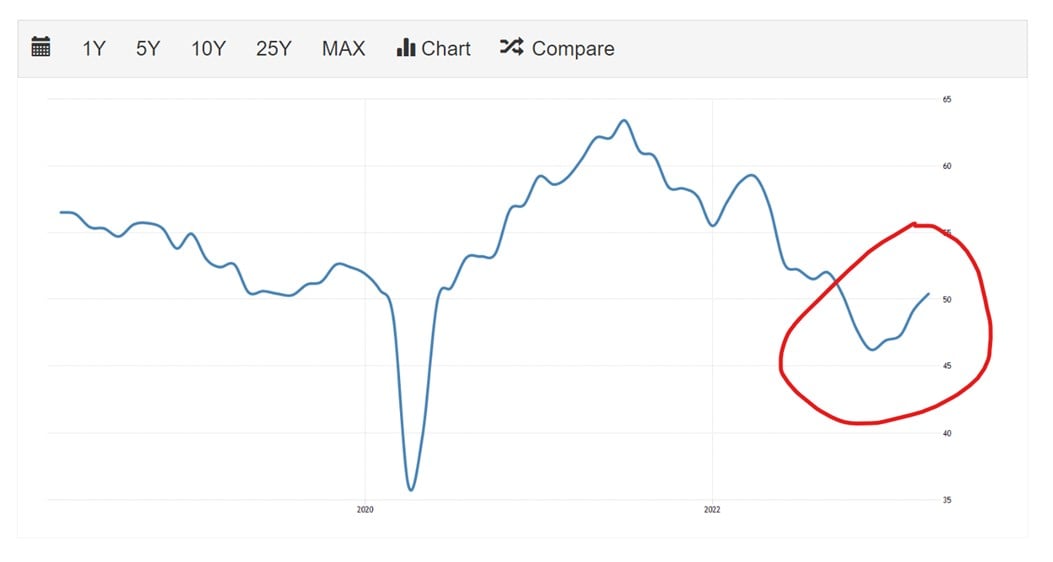Open the Chart type dropdown label
1053x562 pixels.
coord(446,48)
